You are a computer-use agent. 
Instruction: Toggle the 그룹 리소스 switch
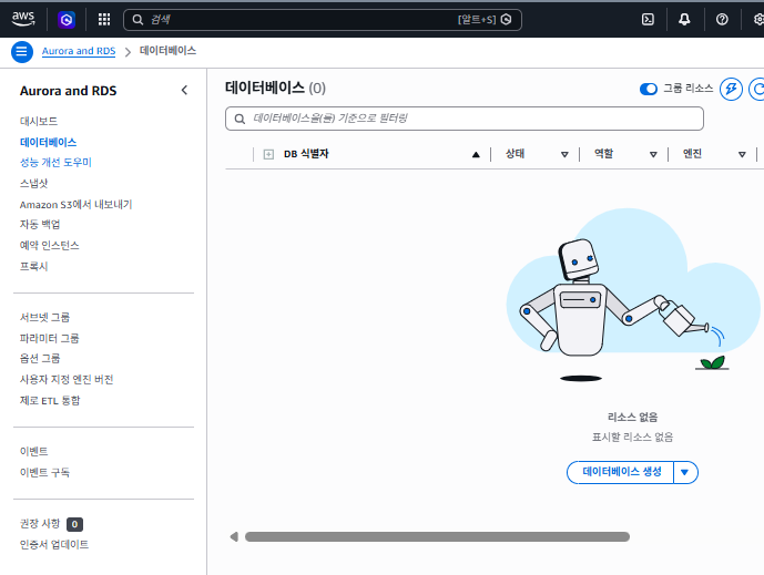click(x=648, y=89)
